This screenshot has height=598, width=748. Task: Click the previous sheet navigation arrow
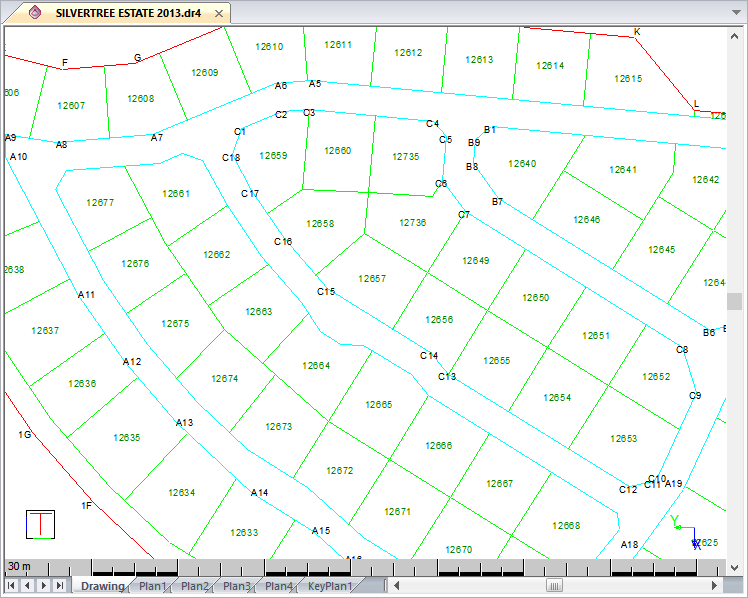point(28,585)
